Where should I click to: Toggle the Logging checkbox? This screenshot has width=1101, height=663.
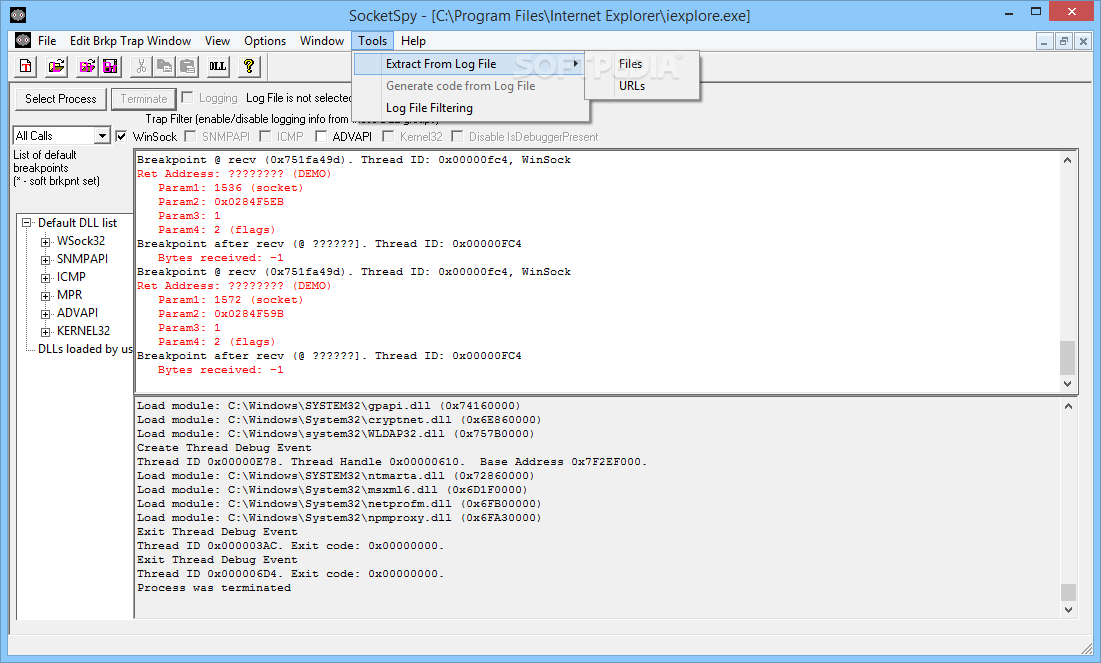click(187, 98)
